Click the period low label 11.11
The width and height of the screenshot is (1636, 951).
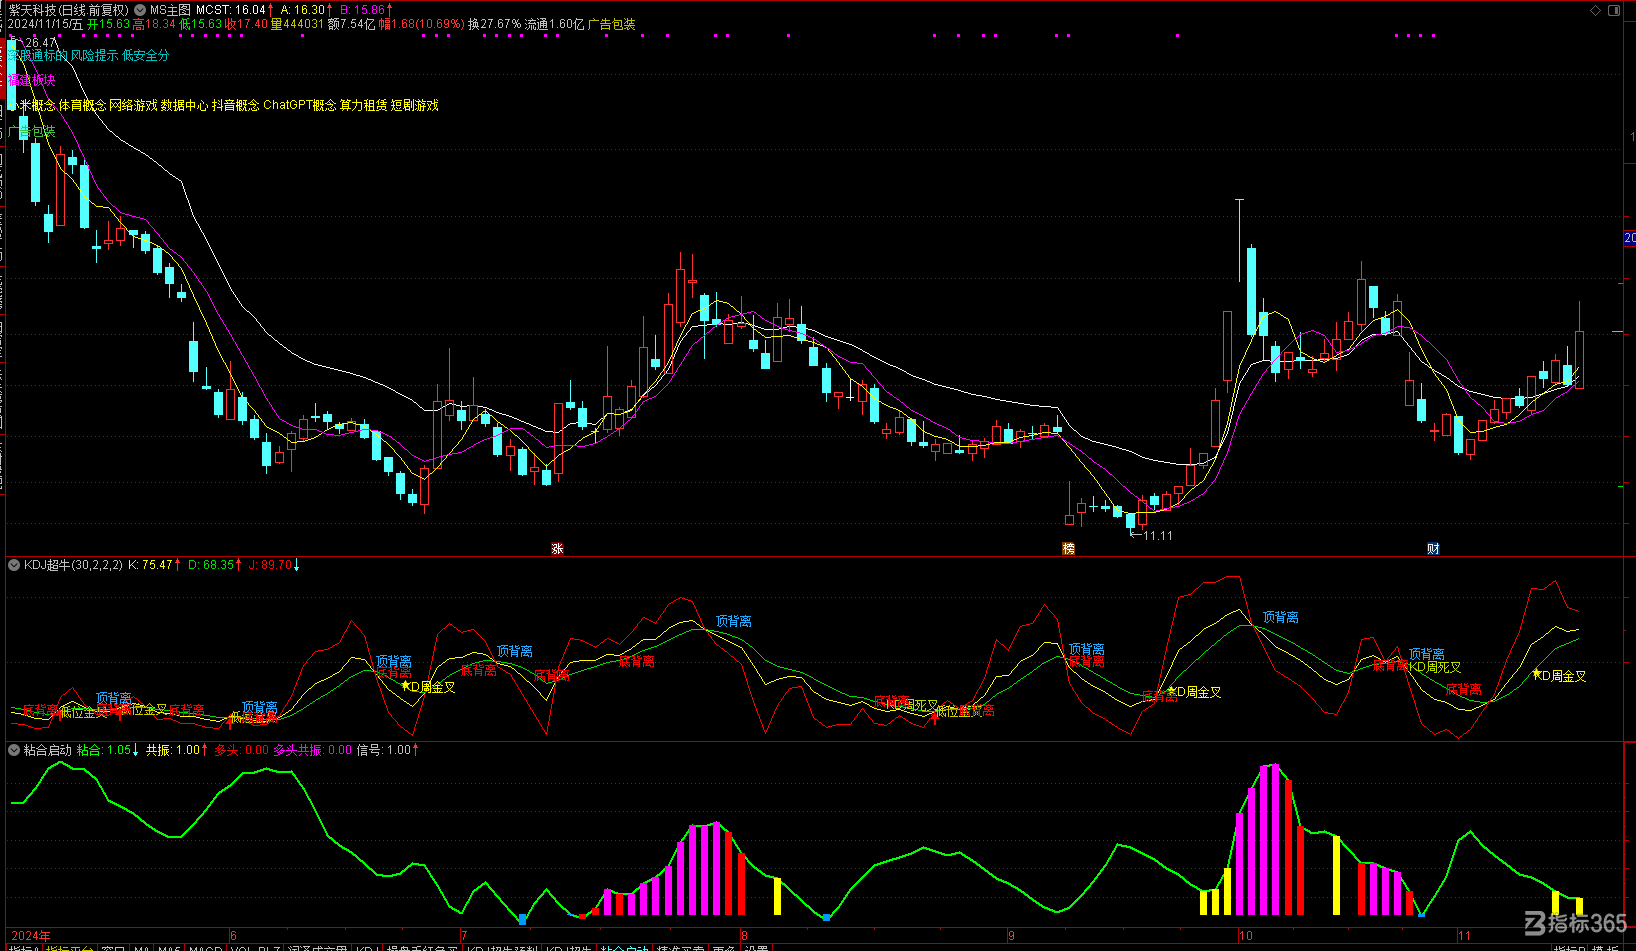pos(1158,536)
